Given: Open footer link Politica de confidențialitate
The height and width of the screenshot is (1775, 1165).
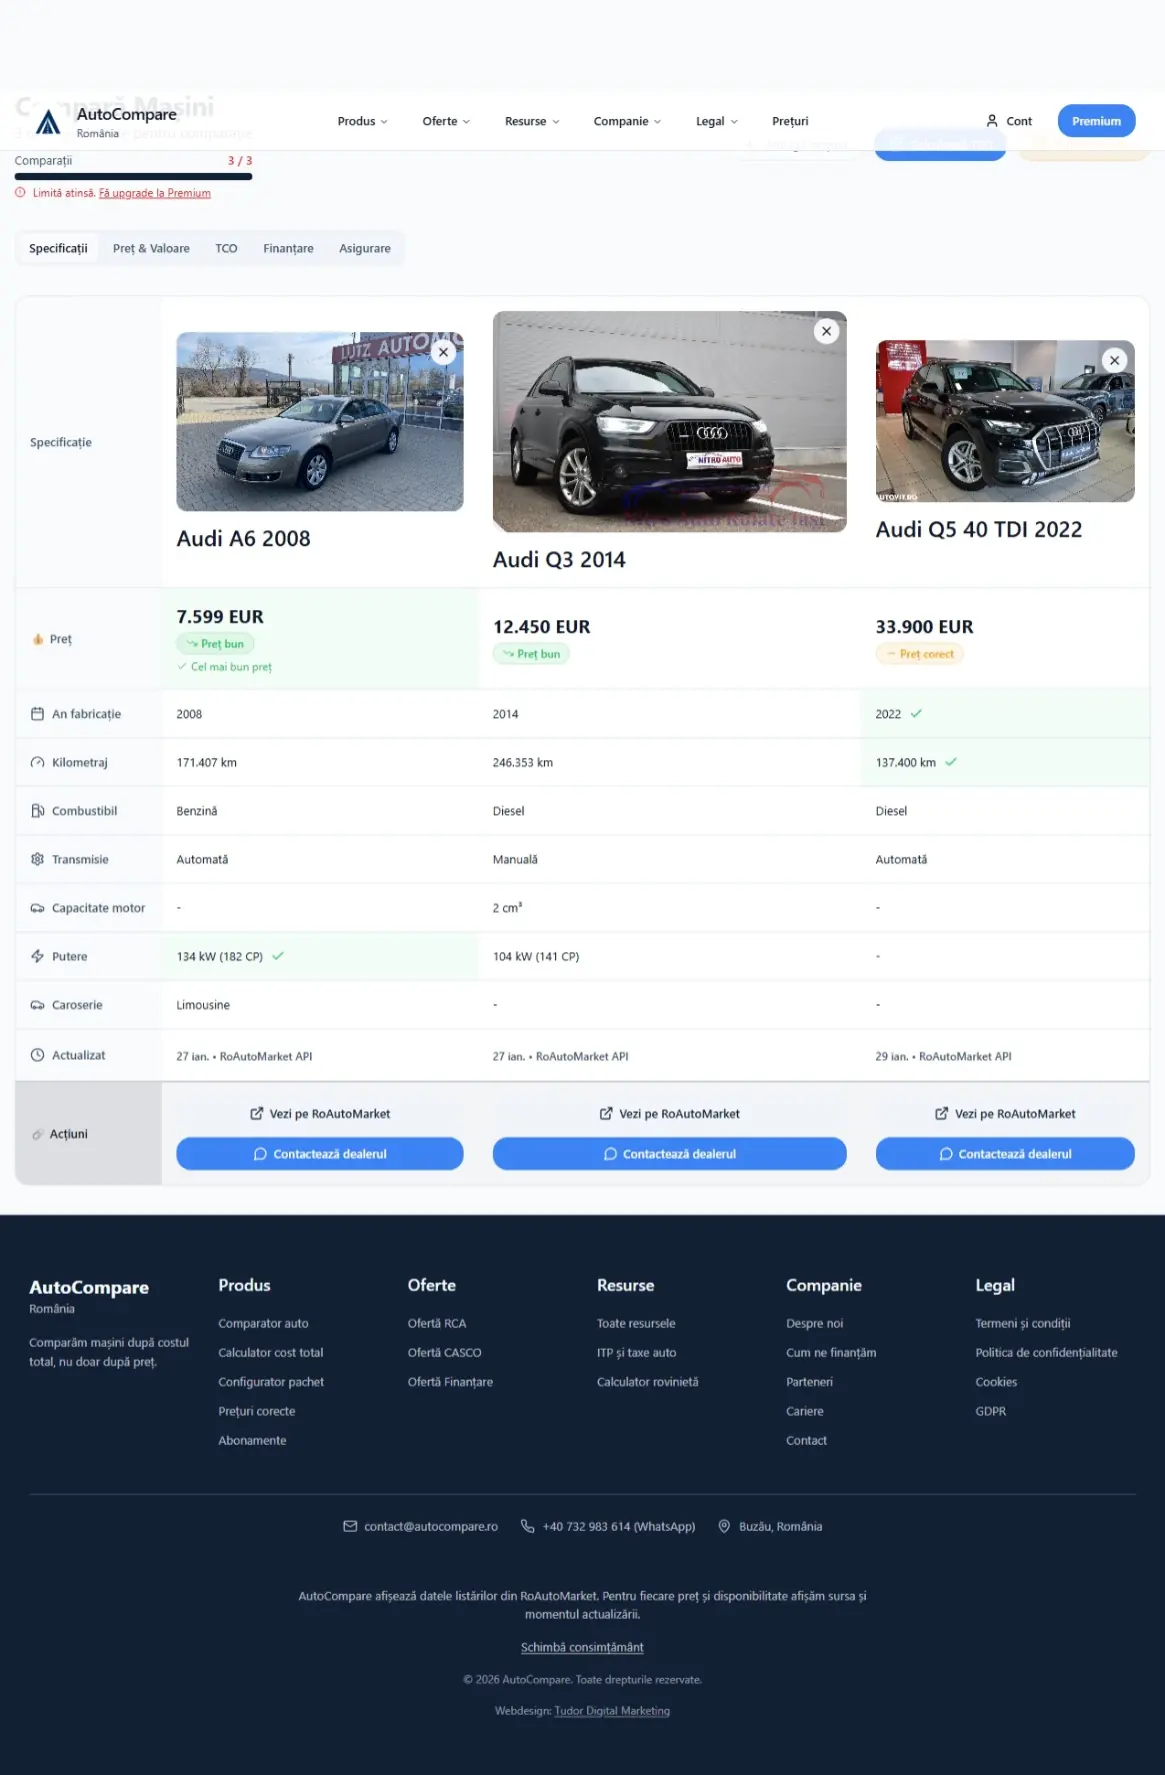Looking at the screenshot, I should (x=1046, y=1352).
